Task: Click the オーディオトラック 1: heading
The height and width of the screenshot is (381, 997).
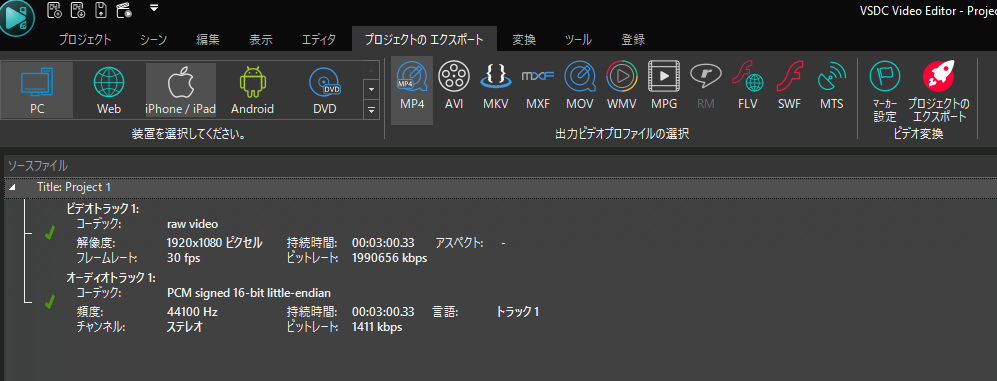Action: 111,278
